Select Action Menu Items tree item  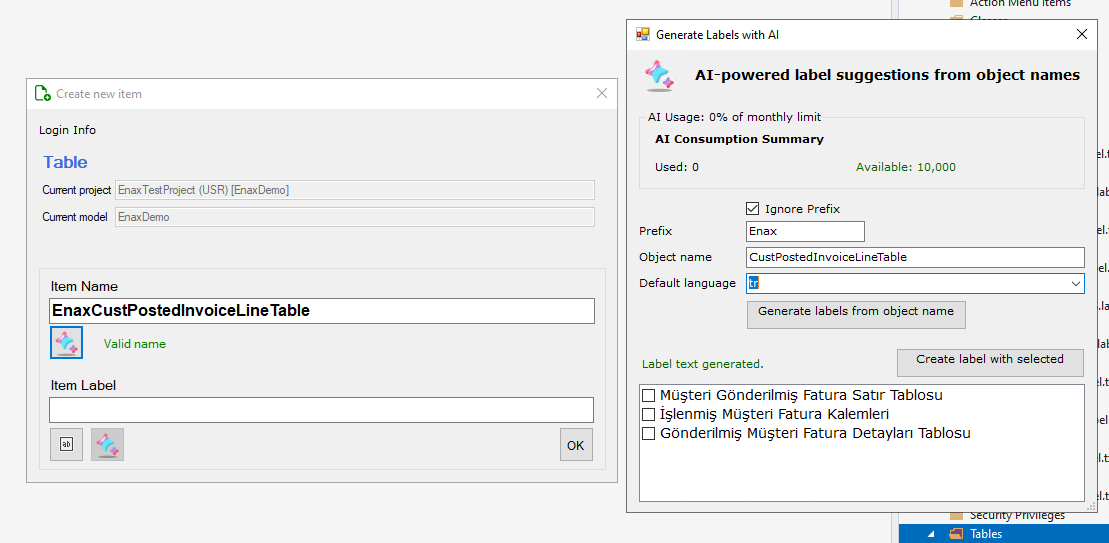point(1020,3)
